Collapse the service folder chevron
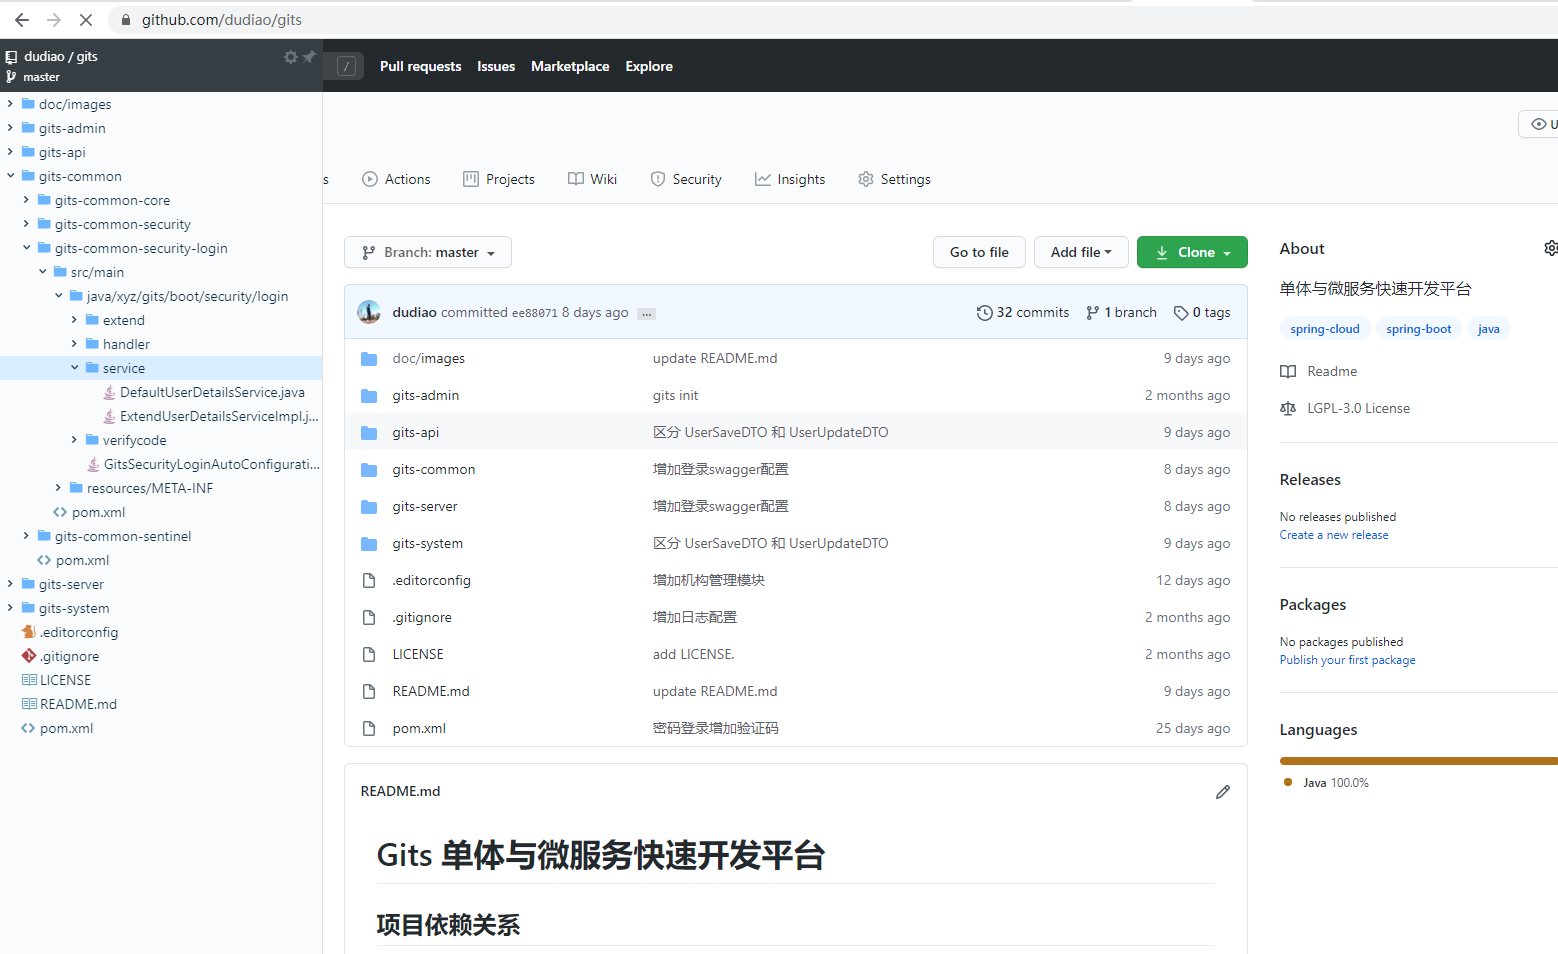Image resolution: width=1558 pixels, height=954 pixels. click(74, 368)
